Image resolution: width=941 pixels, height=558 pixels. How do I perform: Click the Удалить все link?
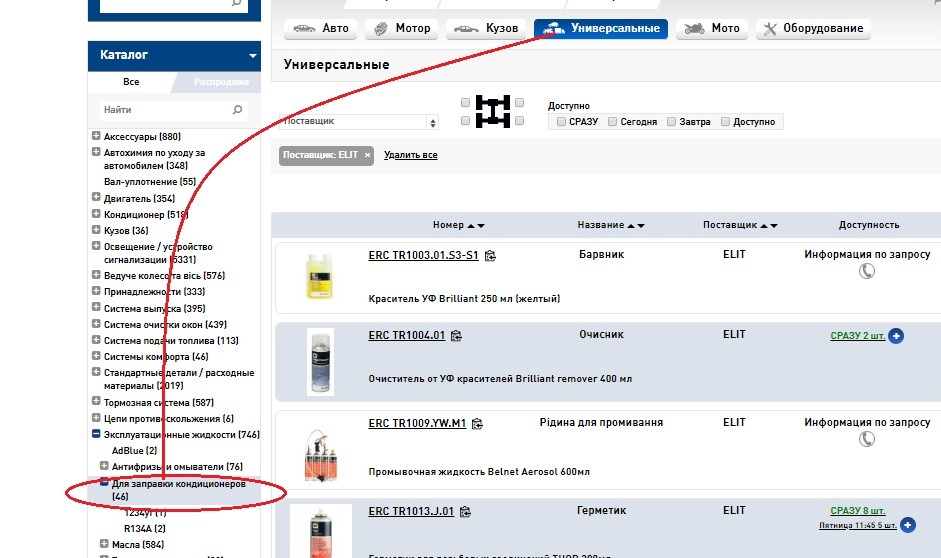(x=410, y=155)
